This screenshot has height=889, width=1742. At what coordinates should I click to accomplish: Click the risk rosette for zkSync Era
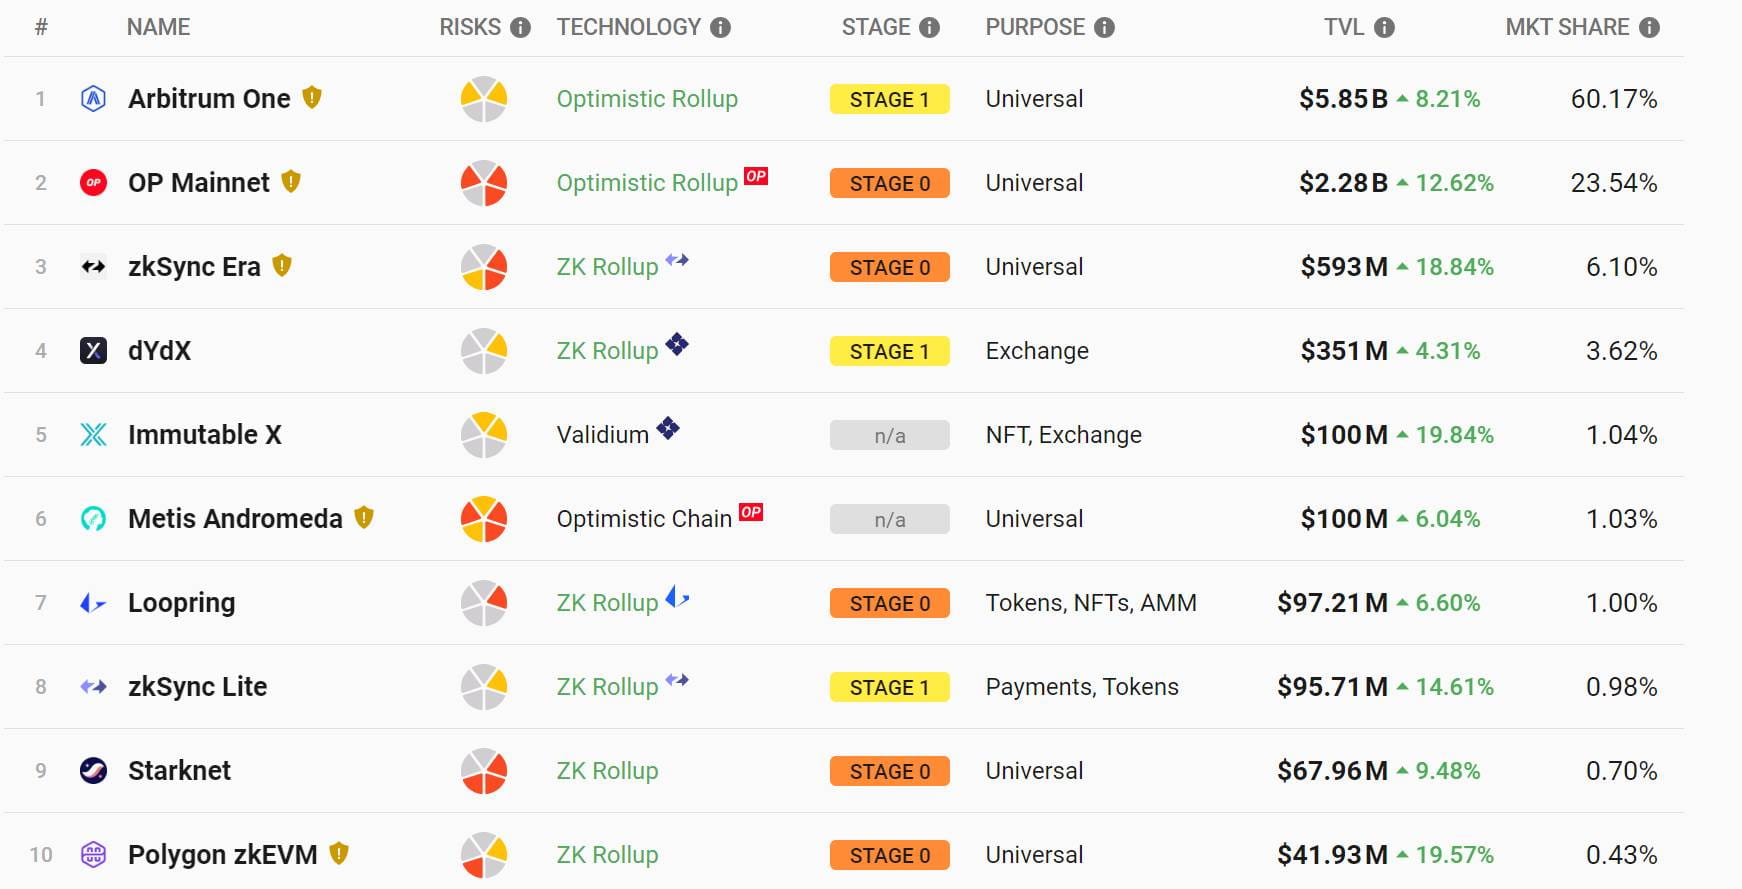tap(484, 266)
